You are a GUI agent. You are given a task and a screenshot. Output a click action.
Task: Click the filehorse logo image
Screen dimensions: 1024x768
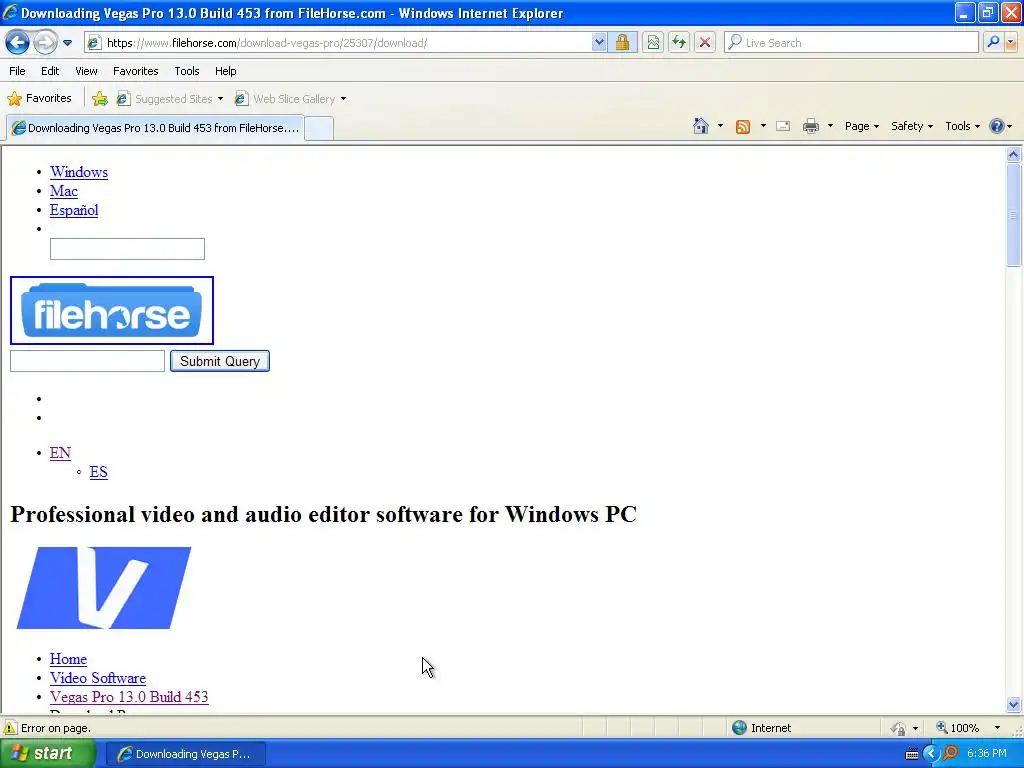coord(112,310)
